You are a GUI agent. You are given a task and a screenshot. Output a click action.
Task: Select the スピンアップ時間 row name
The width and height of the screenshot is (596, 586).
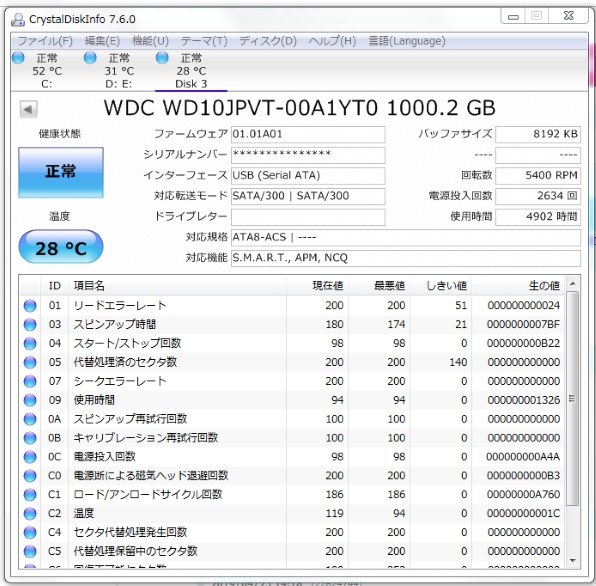click(x=115, y=325)
